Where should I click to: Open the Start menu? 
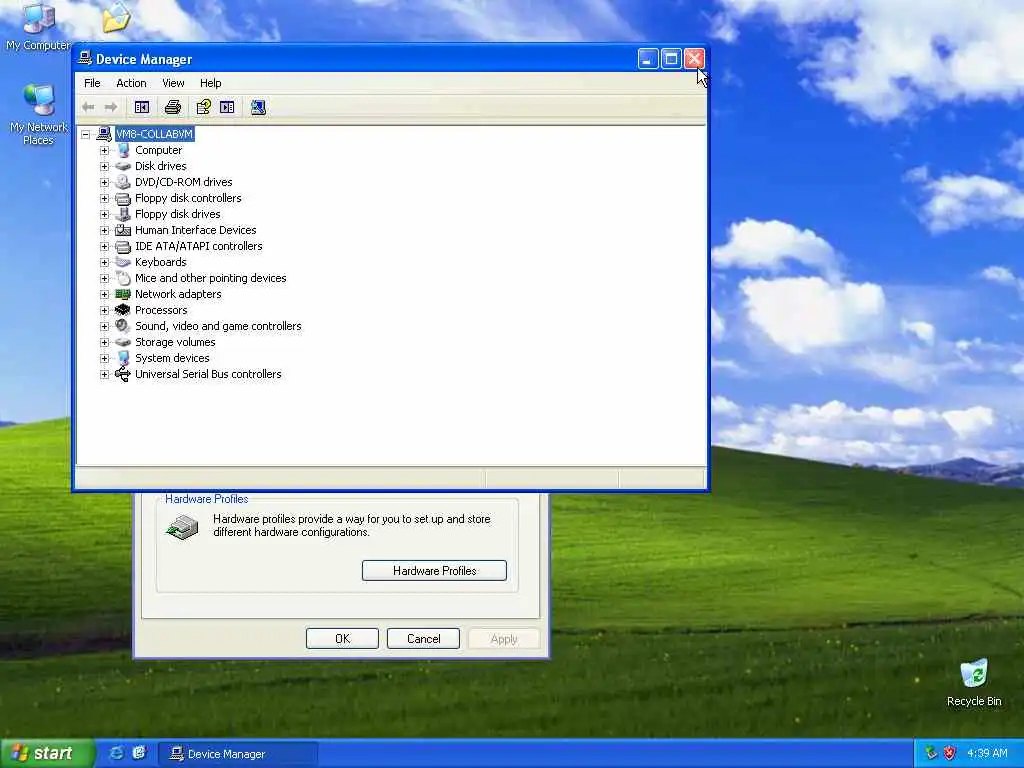click(x=47, y=753)
